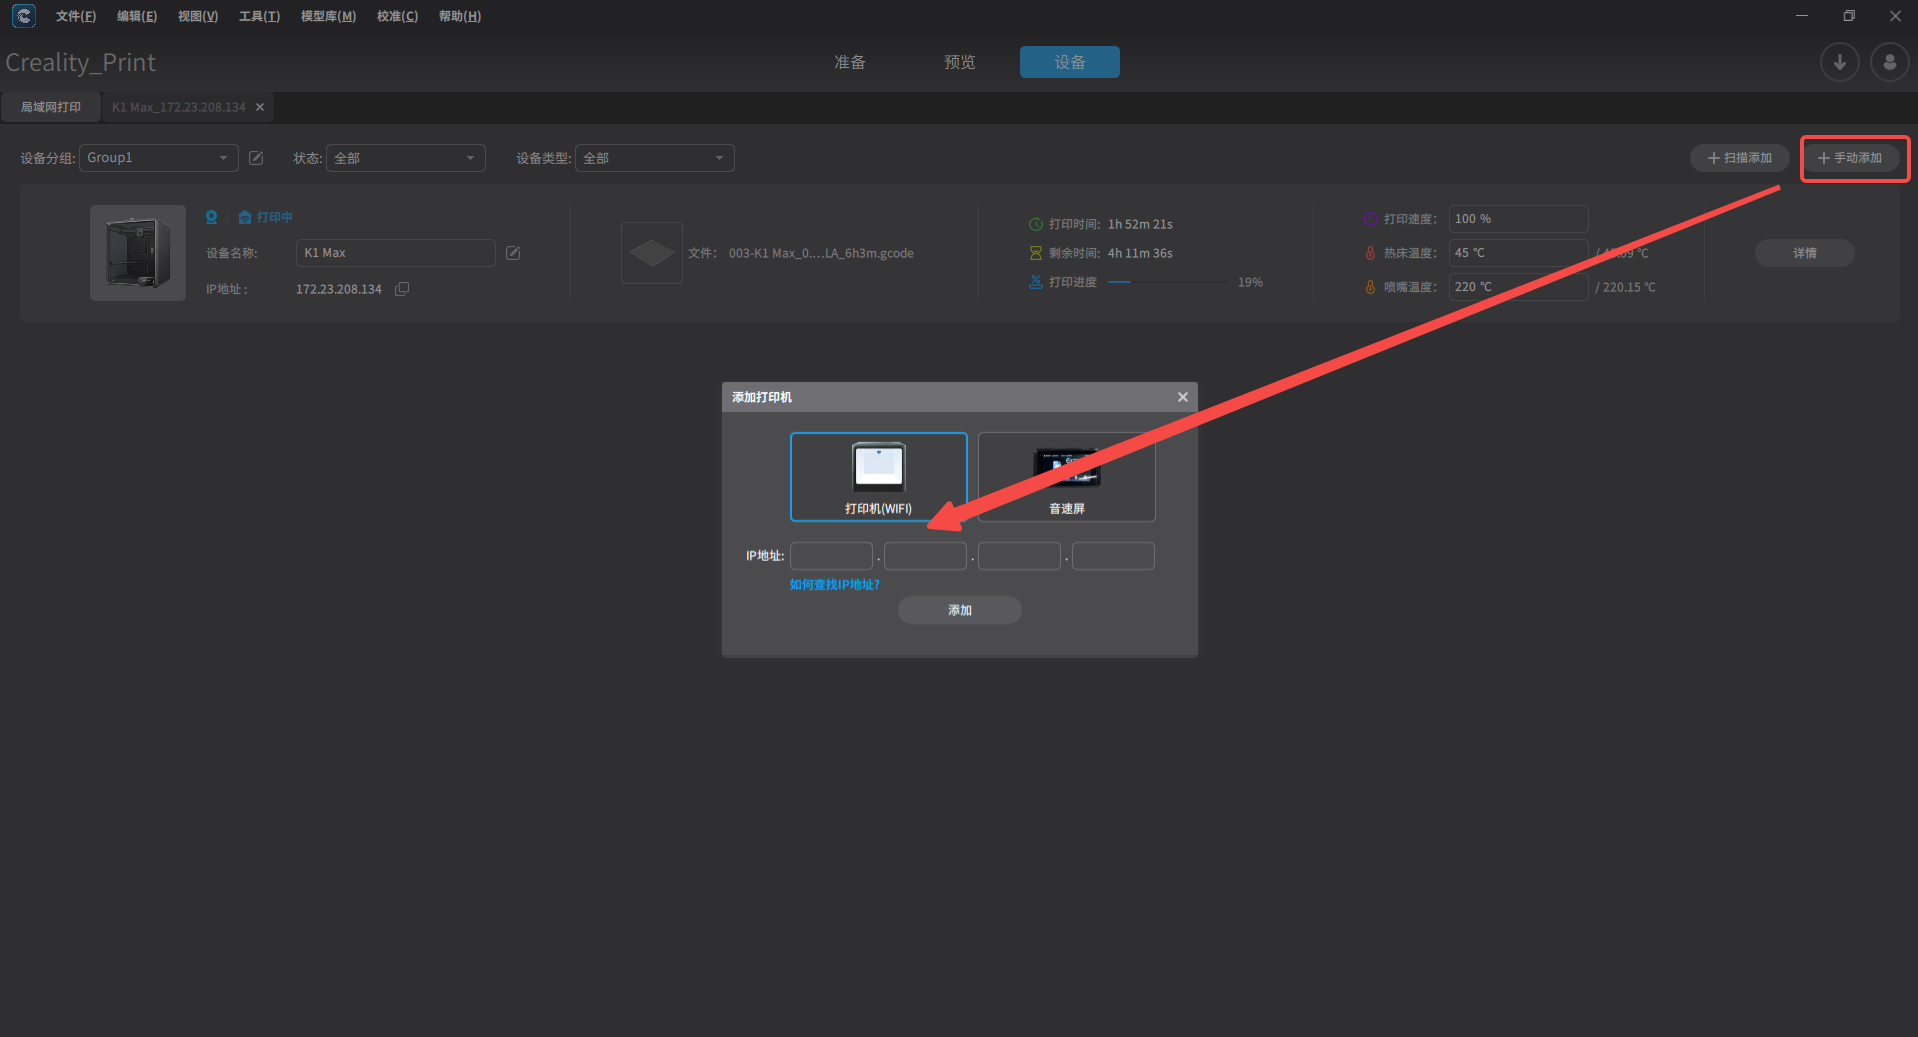1918x1037 pixels.
Task: Click the K1 Max printer image
Action: click(x=138, y=253)
